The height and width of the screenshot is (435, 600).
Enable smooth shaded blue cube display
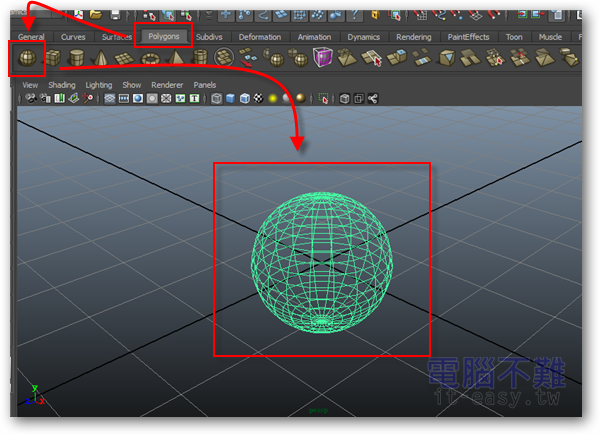pos(230,99)
